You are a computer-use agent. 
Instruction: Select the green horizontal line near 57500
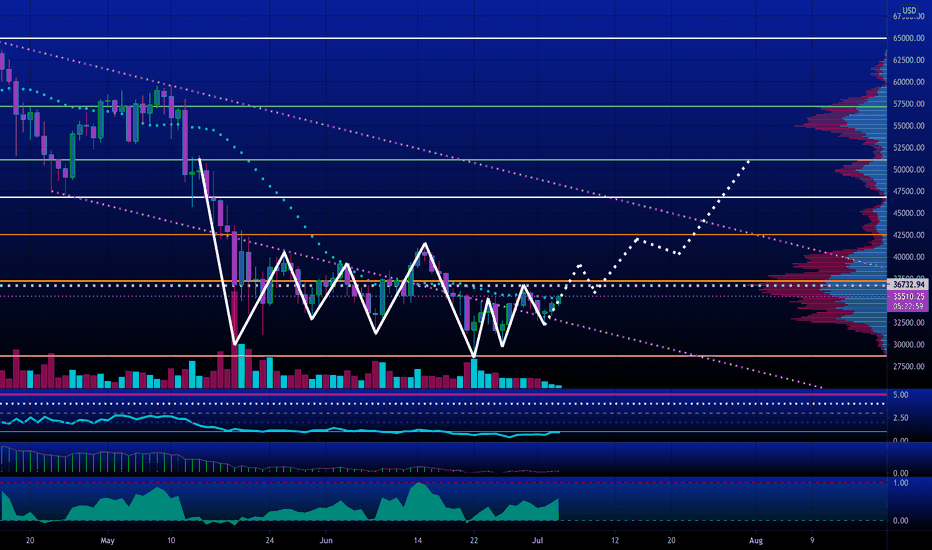[x=443, y=106]
